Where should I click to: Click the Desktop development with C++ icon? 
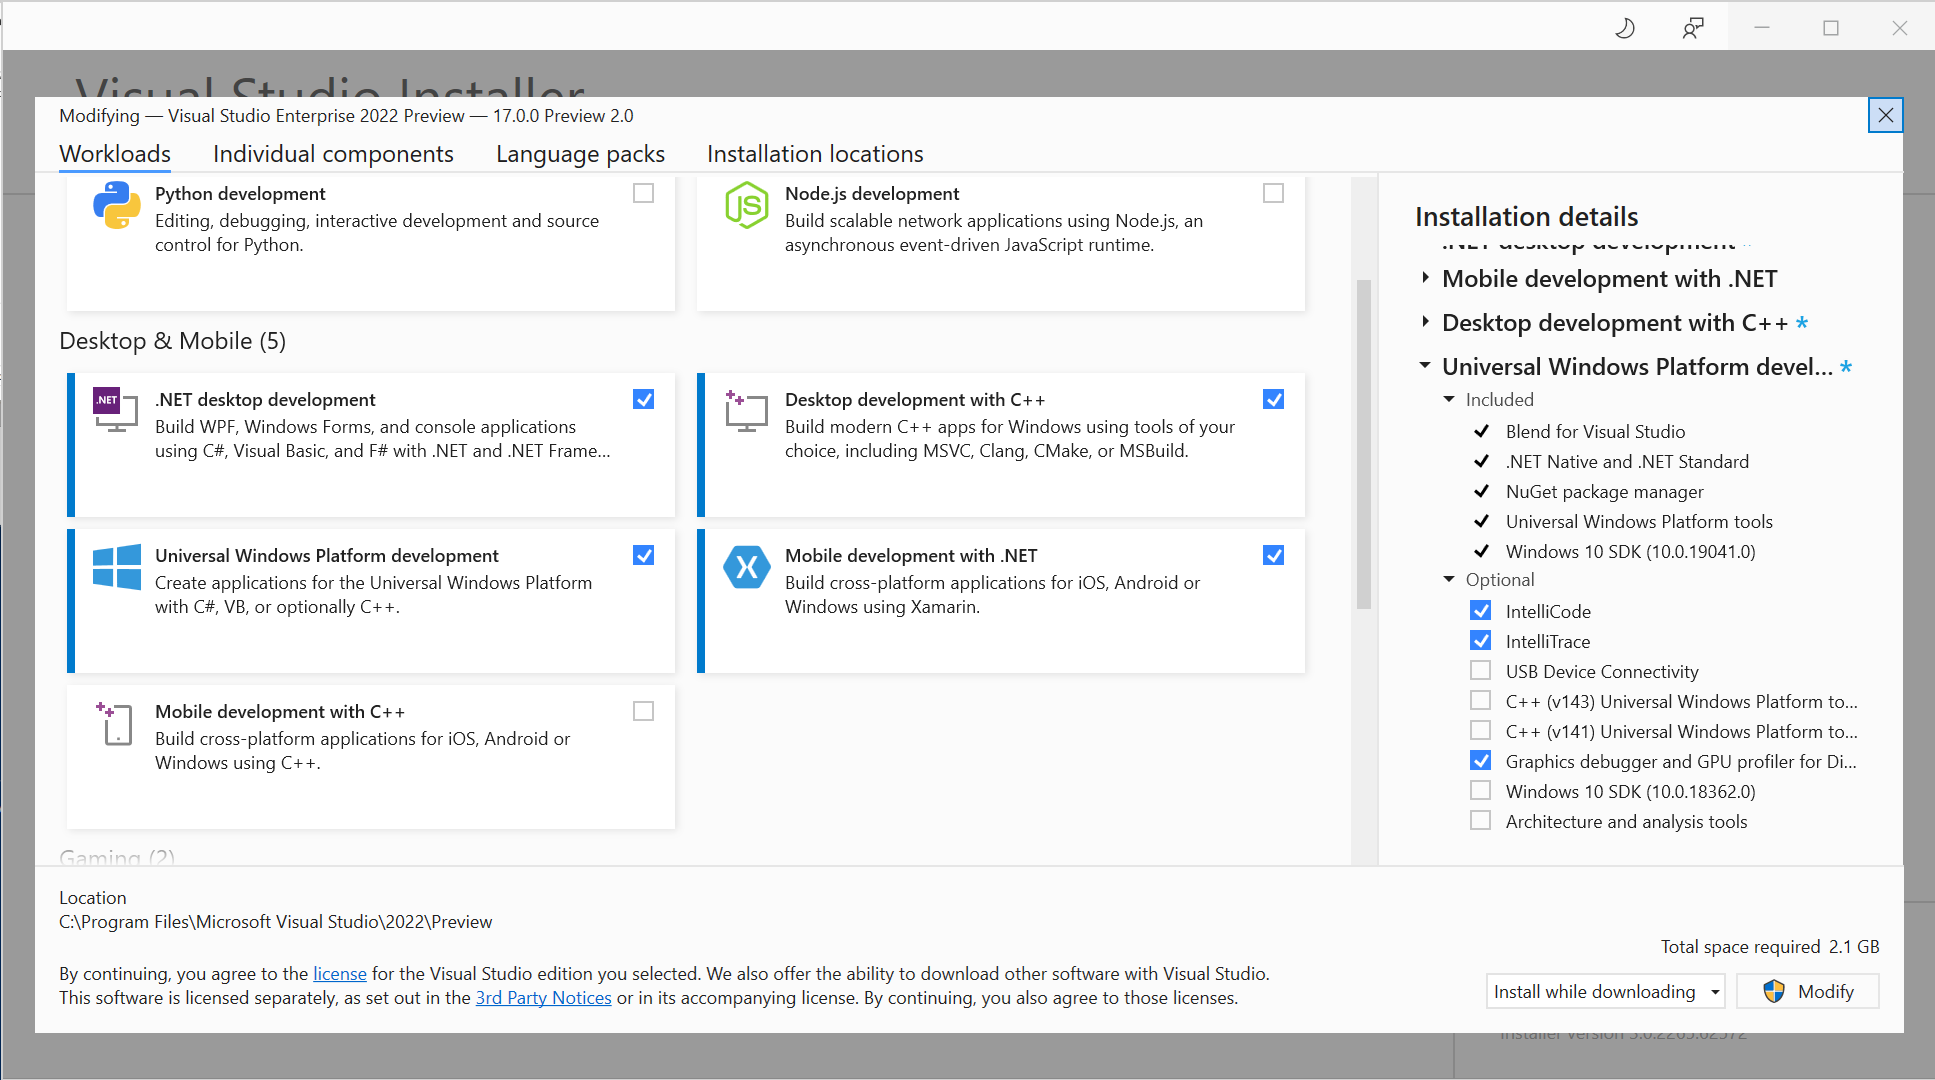[x=745, y=411]
